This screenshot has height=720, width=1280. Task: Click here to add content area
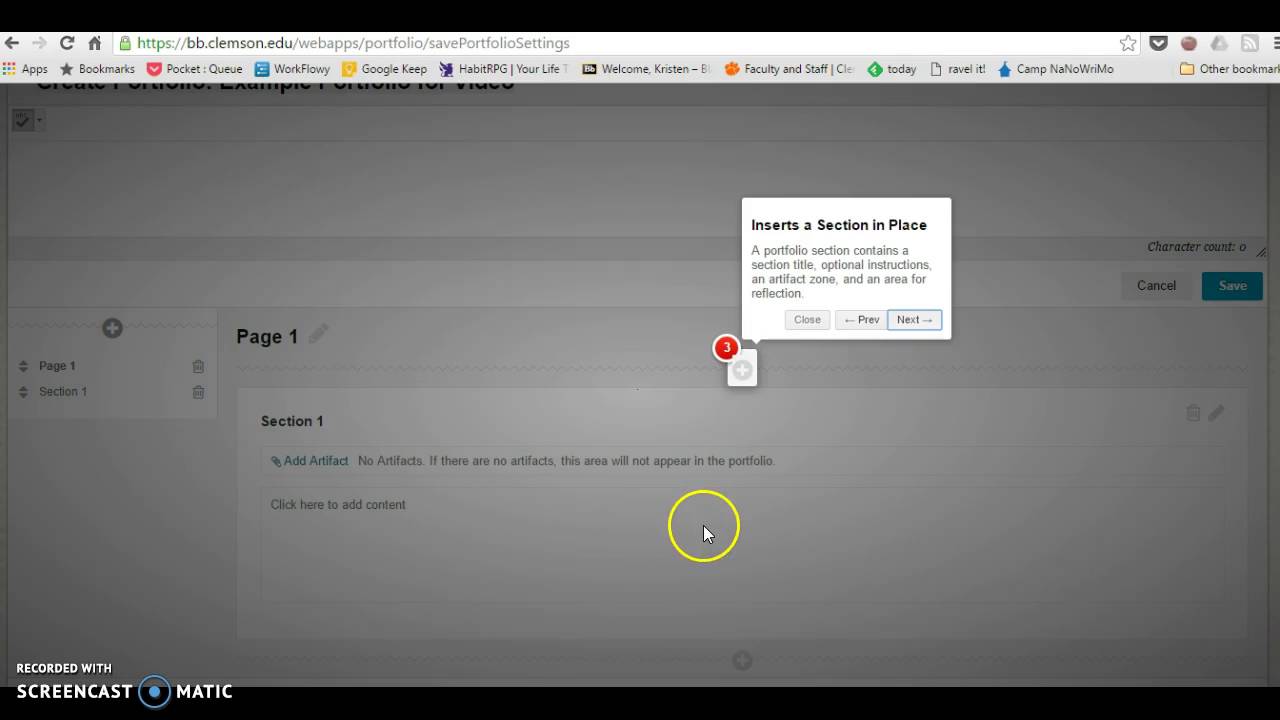[x=742, y=545]
